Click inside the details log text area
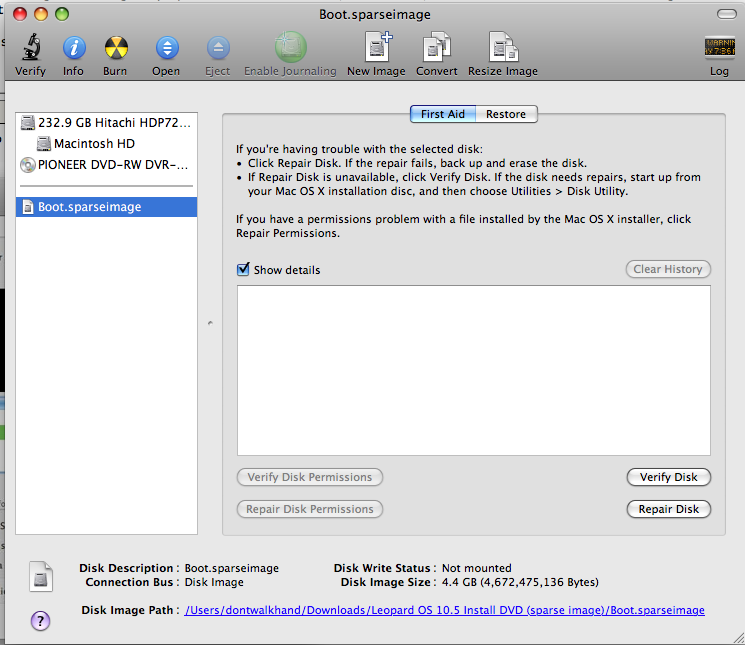Viewport: 745px width, 645px height. click(x=474, y=370)
